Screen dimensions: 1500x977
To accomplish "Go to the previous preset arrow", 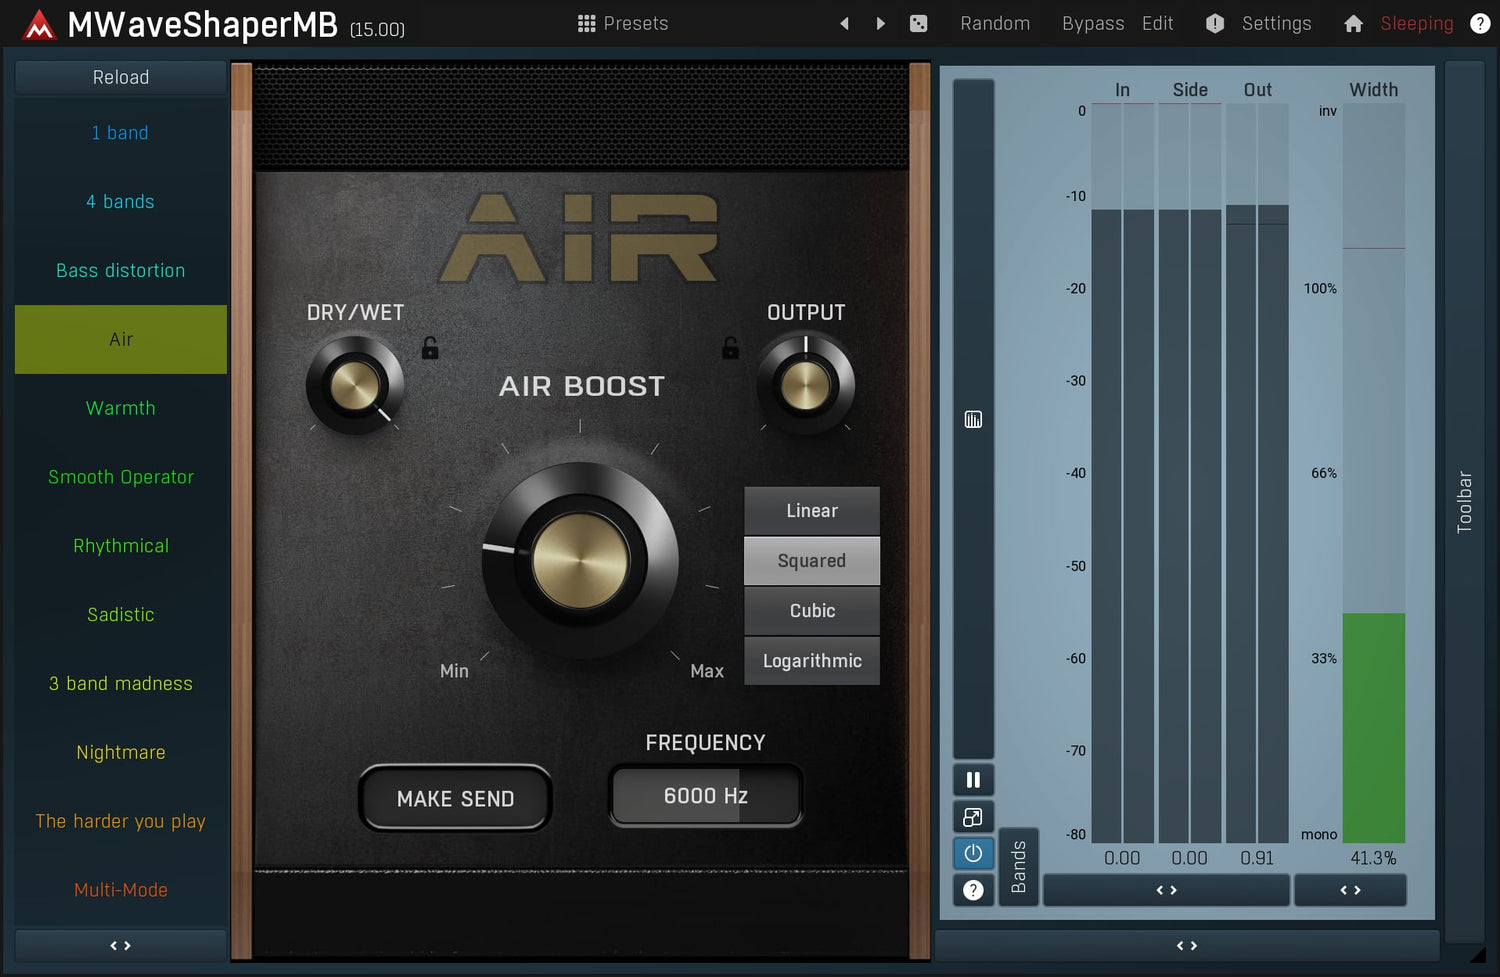I will pos(845,23).
